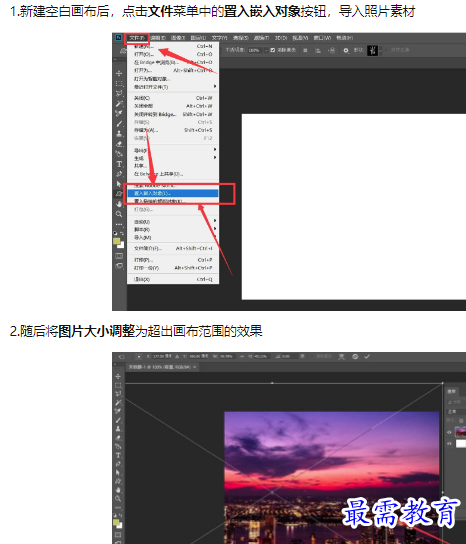Toggle Quick Mask icon in first screenshot

(x=119, y=256)
